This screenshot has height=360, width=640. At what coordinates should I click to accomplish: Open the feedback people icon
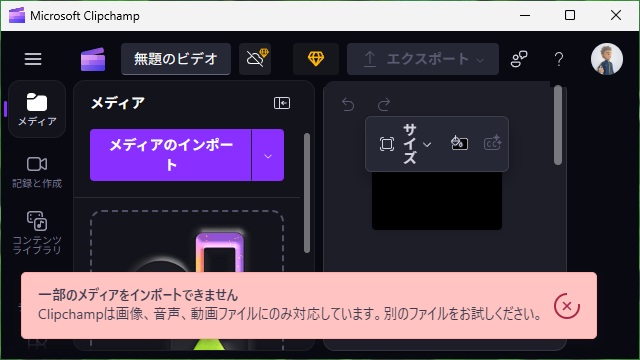pos(519,59)
